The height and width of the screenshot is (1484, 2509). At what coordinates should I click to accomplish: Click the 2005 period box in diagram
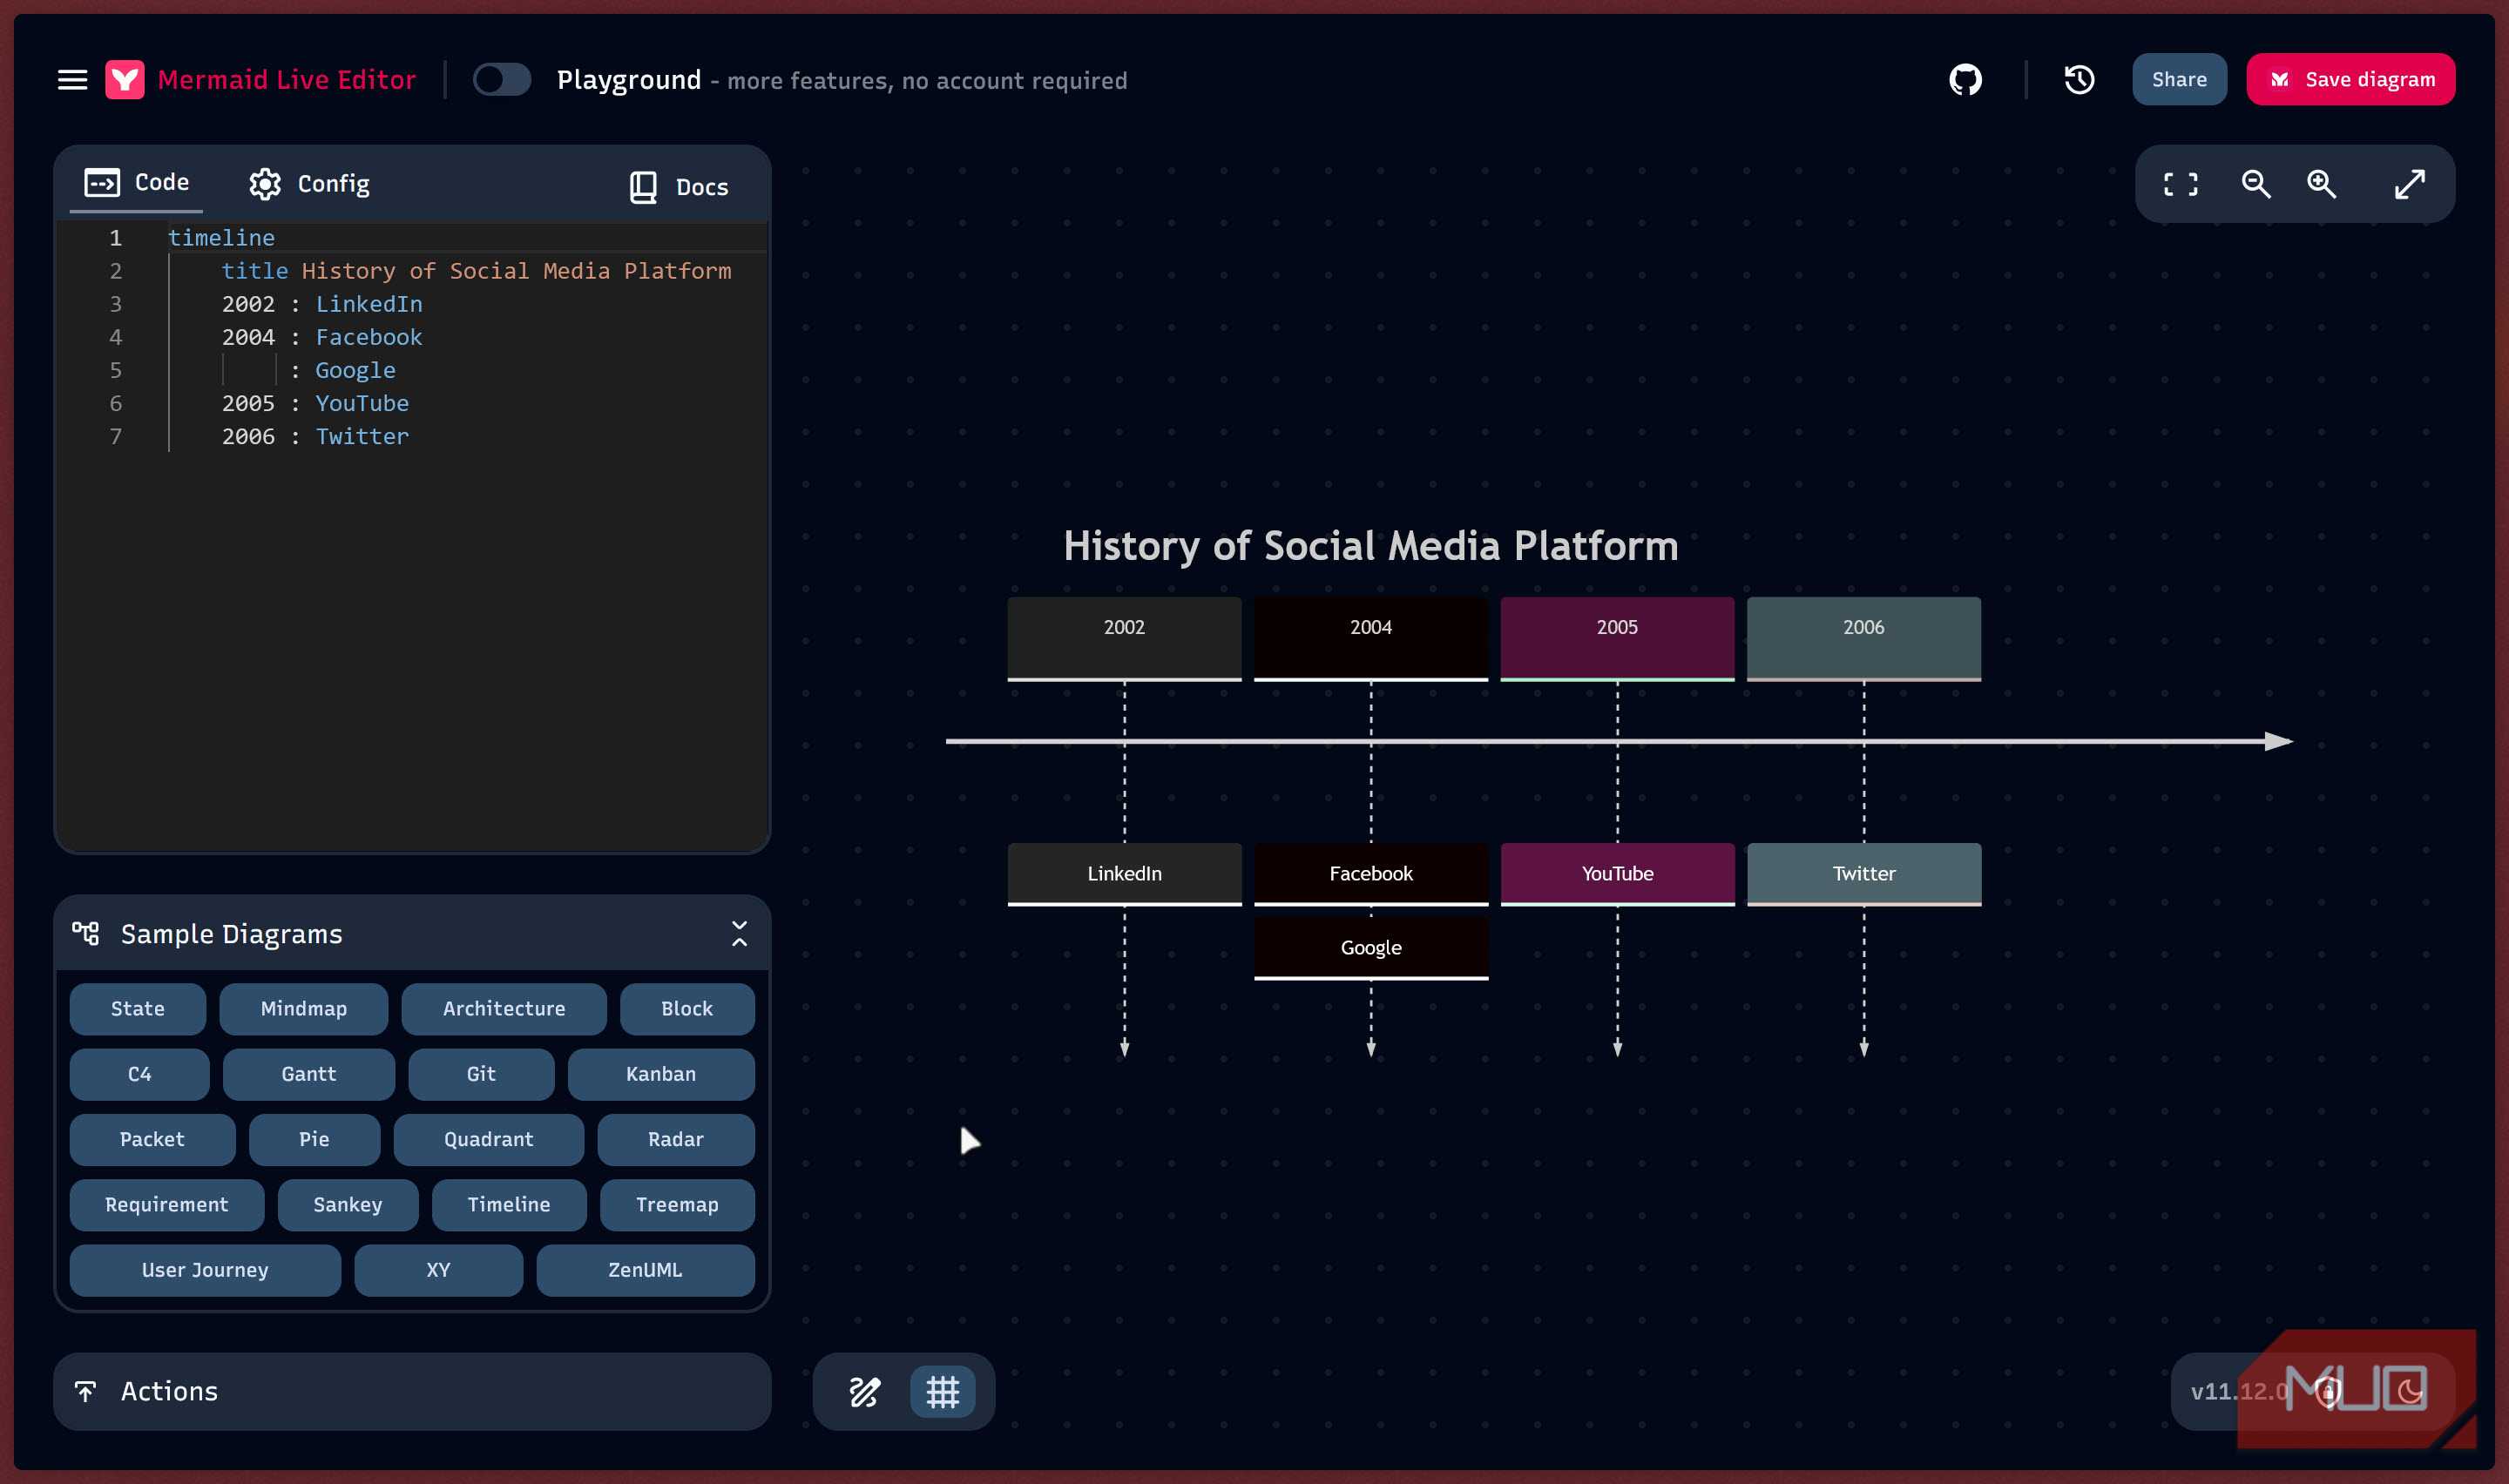click(1617, 639)
